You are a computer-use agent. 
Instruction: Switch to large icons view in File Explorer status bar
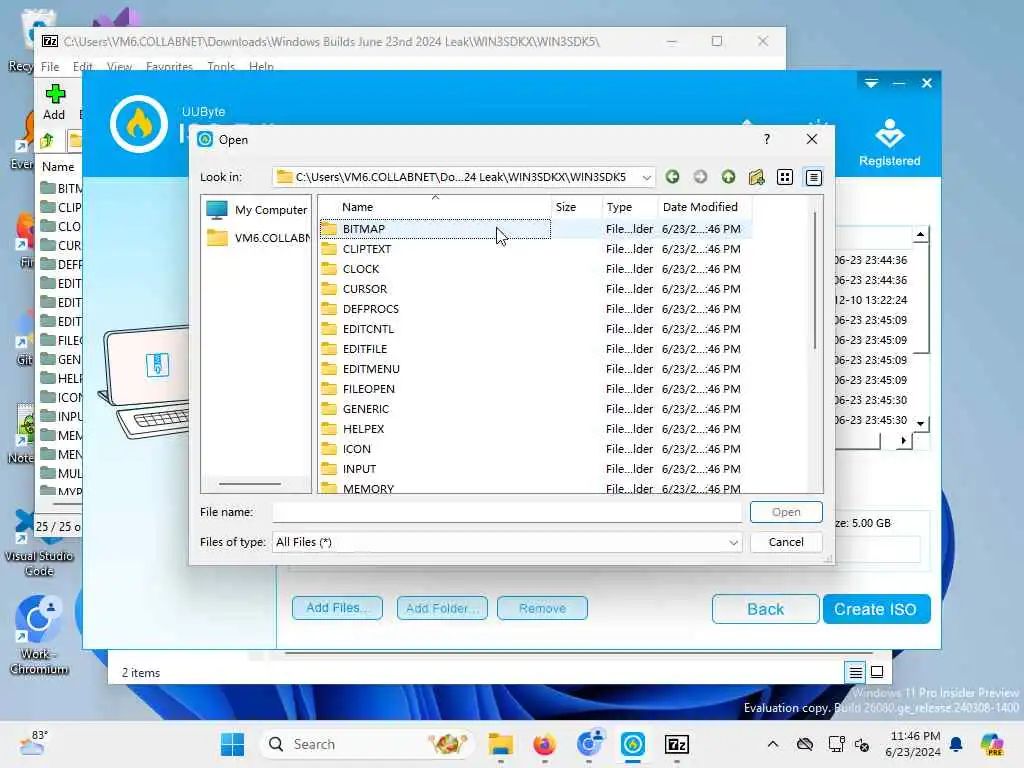(x=877, y=672)
